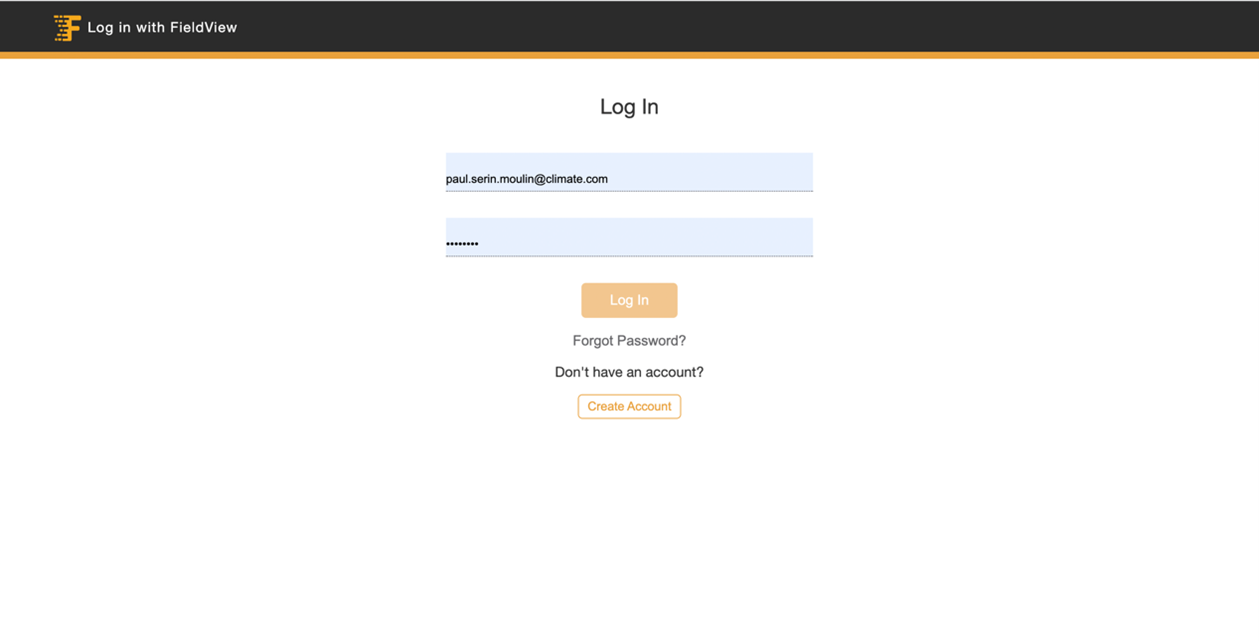
Task: Focus the password input field
Action: point(629,237)
